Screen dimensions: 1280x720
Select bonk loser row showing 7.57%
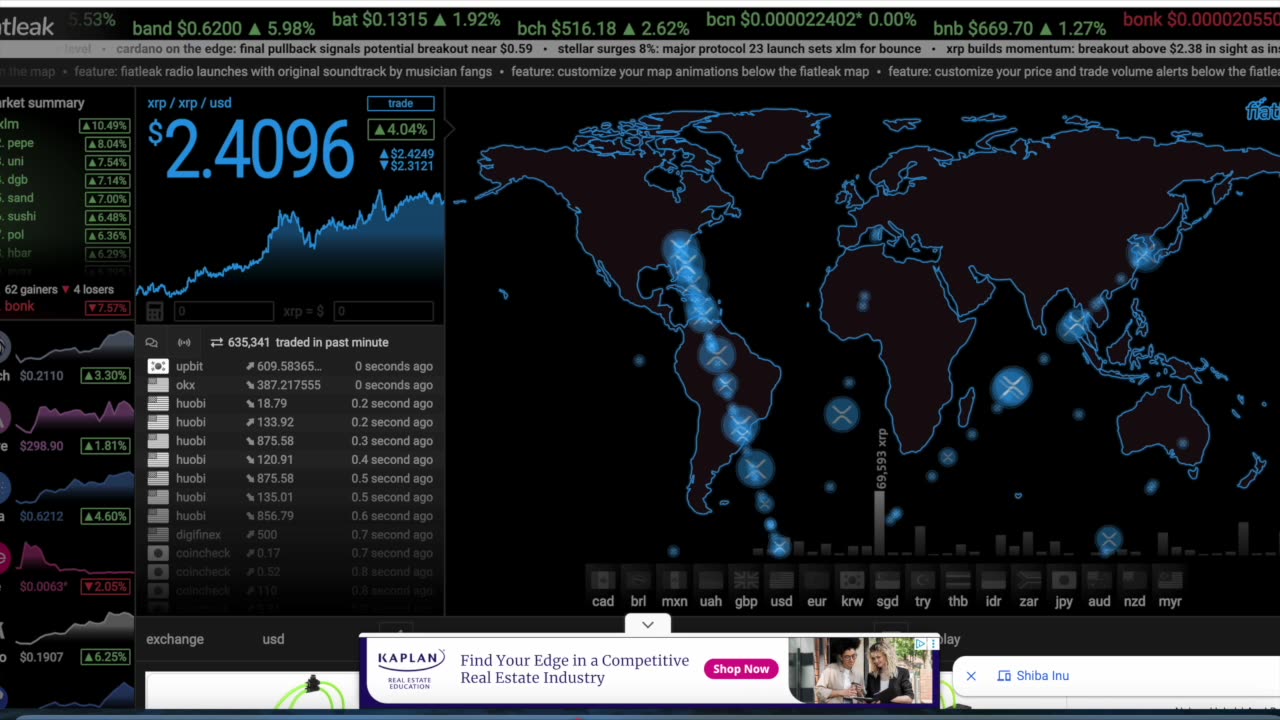pyautogui.click(x=66, y=307)
